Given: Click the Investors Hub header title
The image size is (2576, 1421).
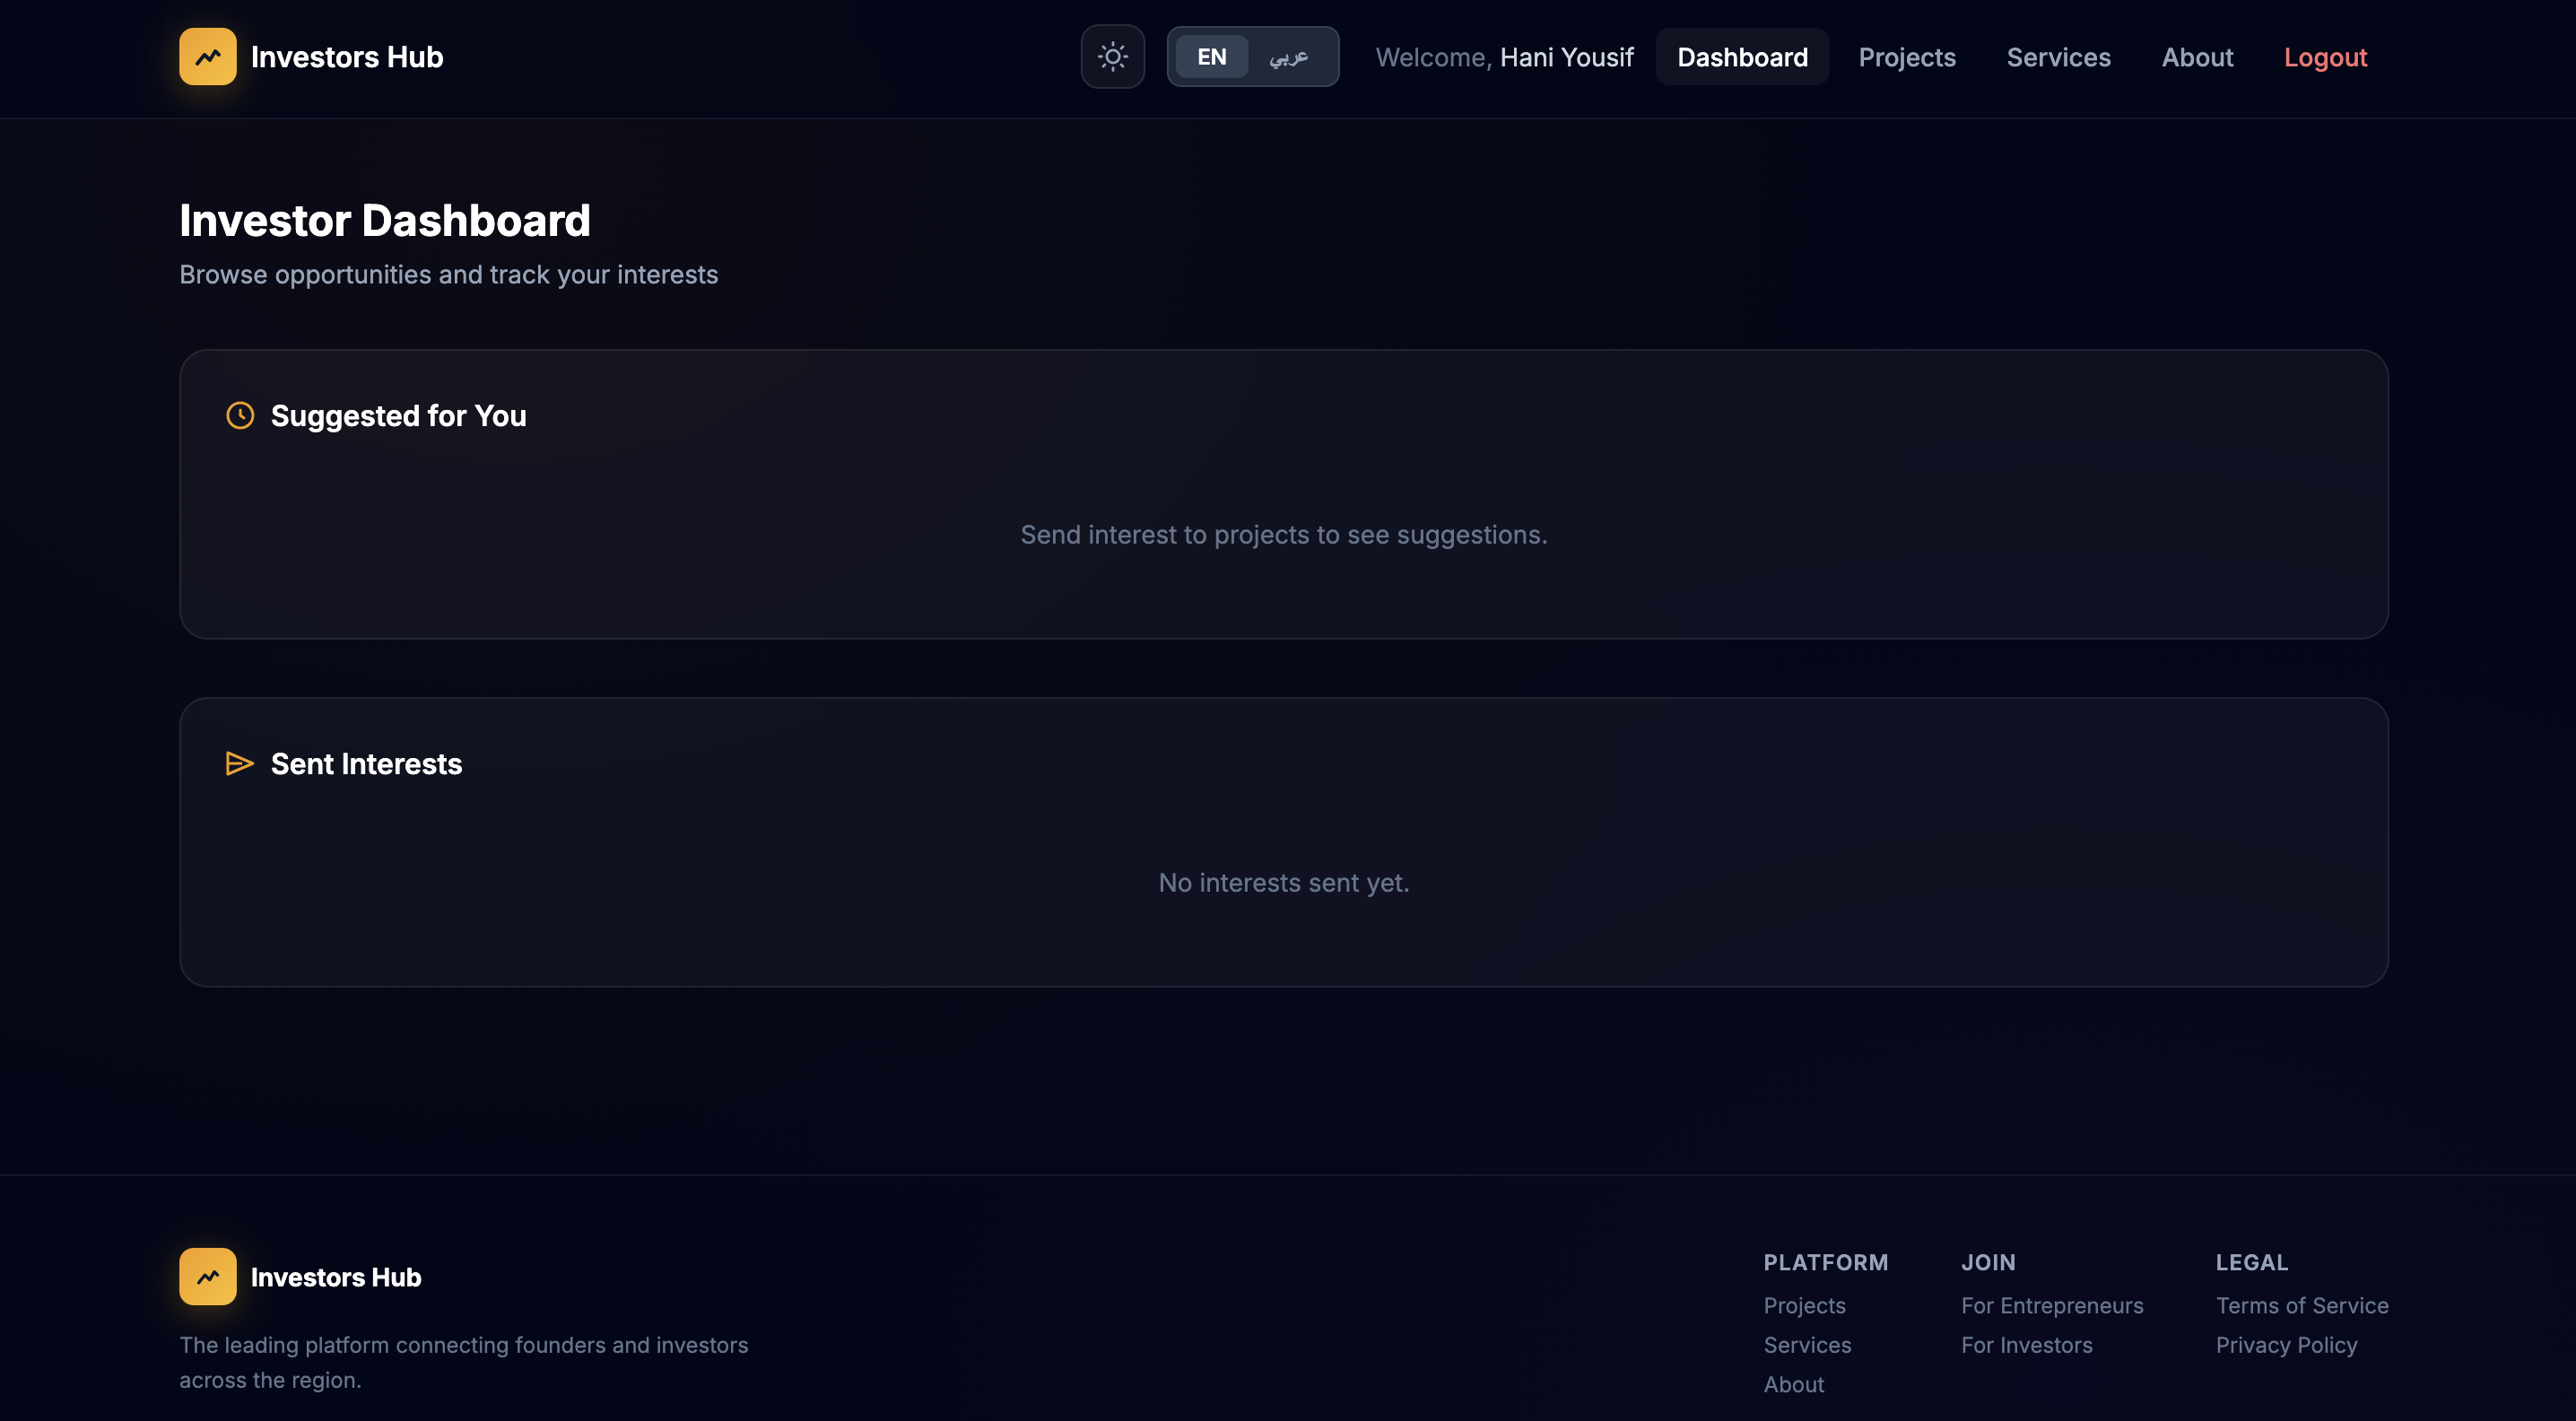Looking at the screenshot, I should click(347, 57).
